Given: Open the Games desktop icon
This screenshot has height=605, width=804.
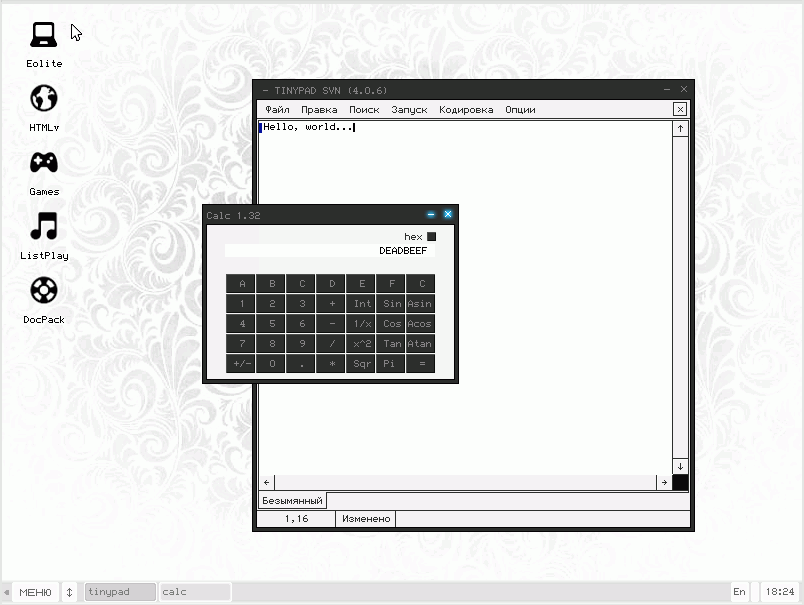Looking at the screenshot, I should click(x=43, y=163).
